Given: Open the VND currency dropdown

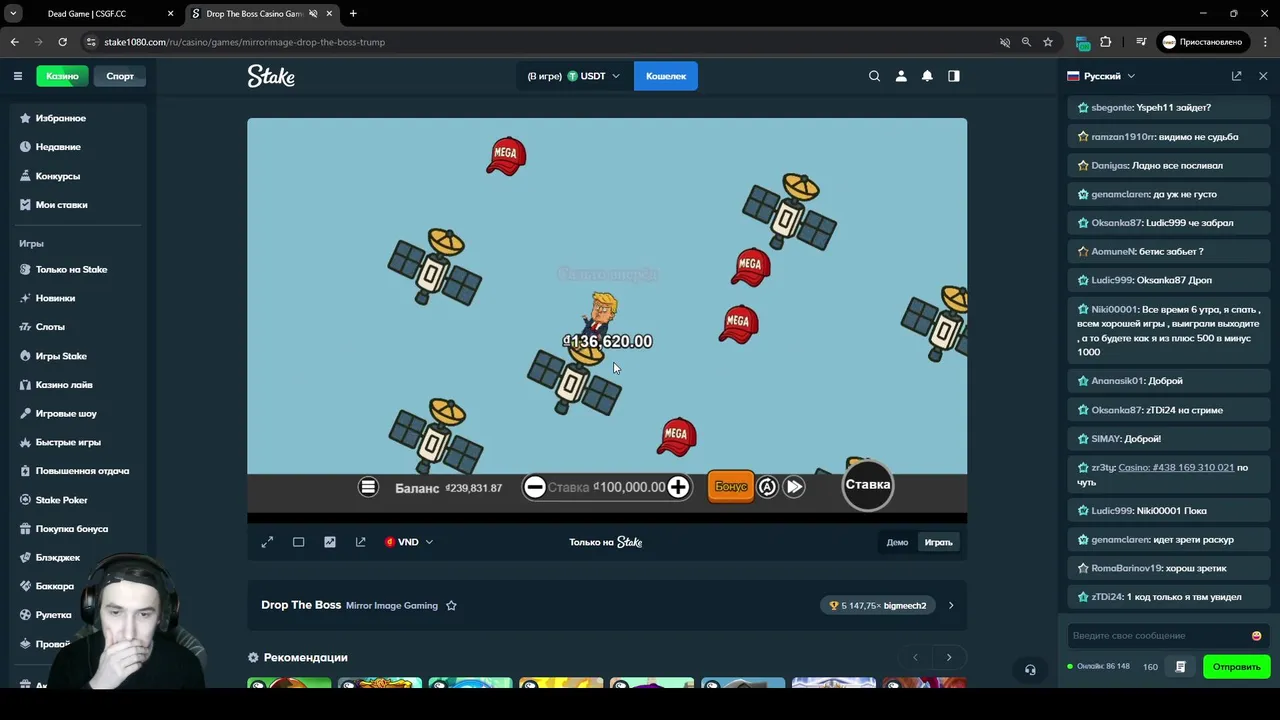Looking at the screenshot, I should tap(409, 542).
